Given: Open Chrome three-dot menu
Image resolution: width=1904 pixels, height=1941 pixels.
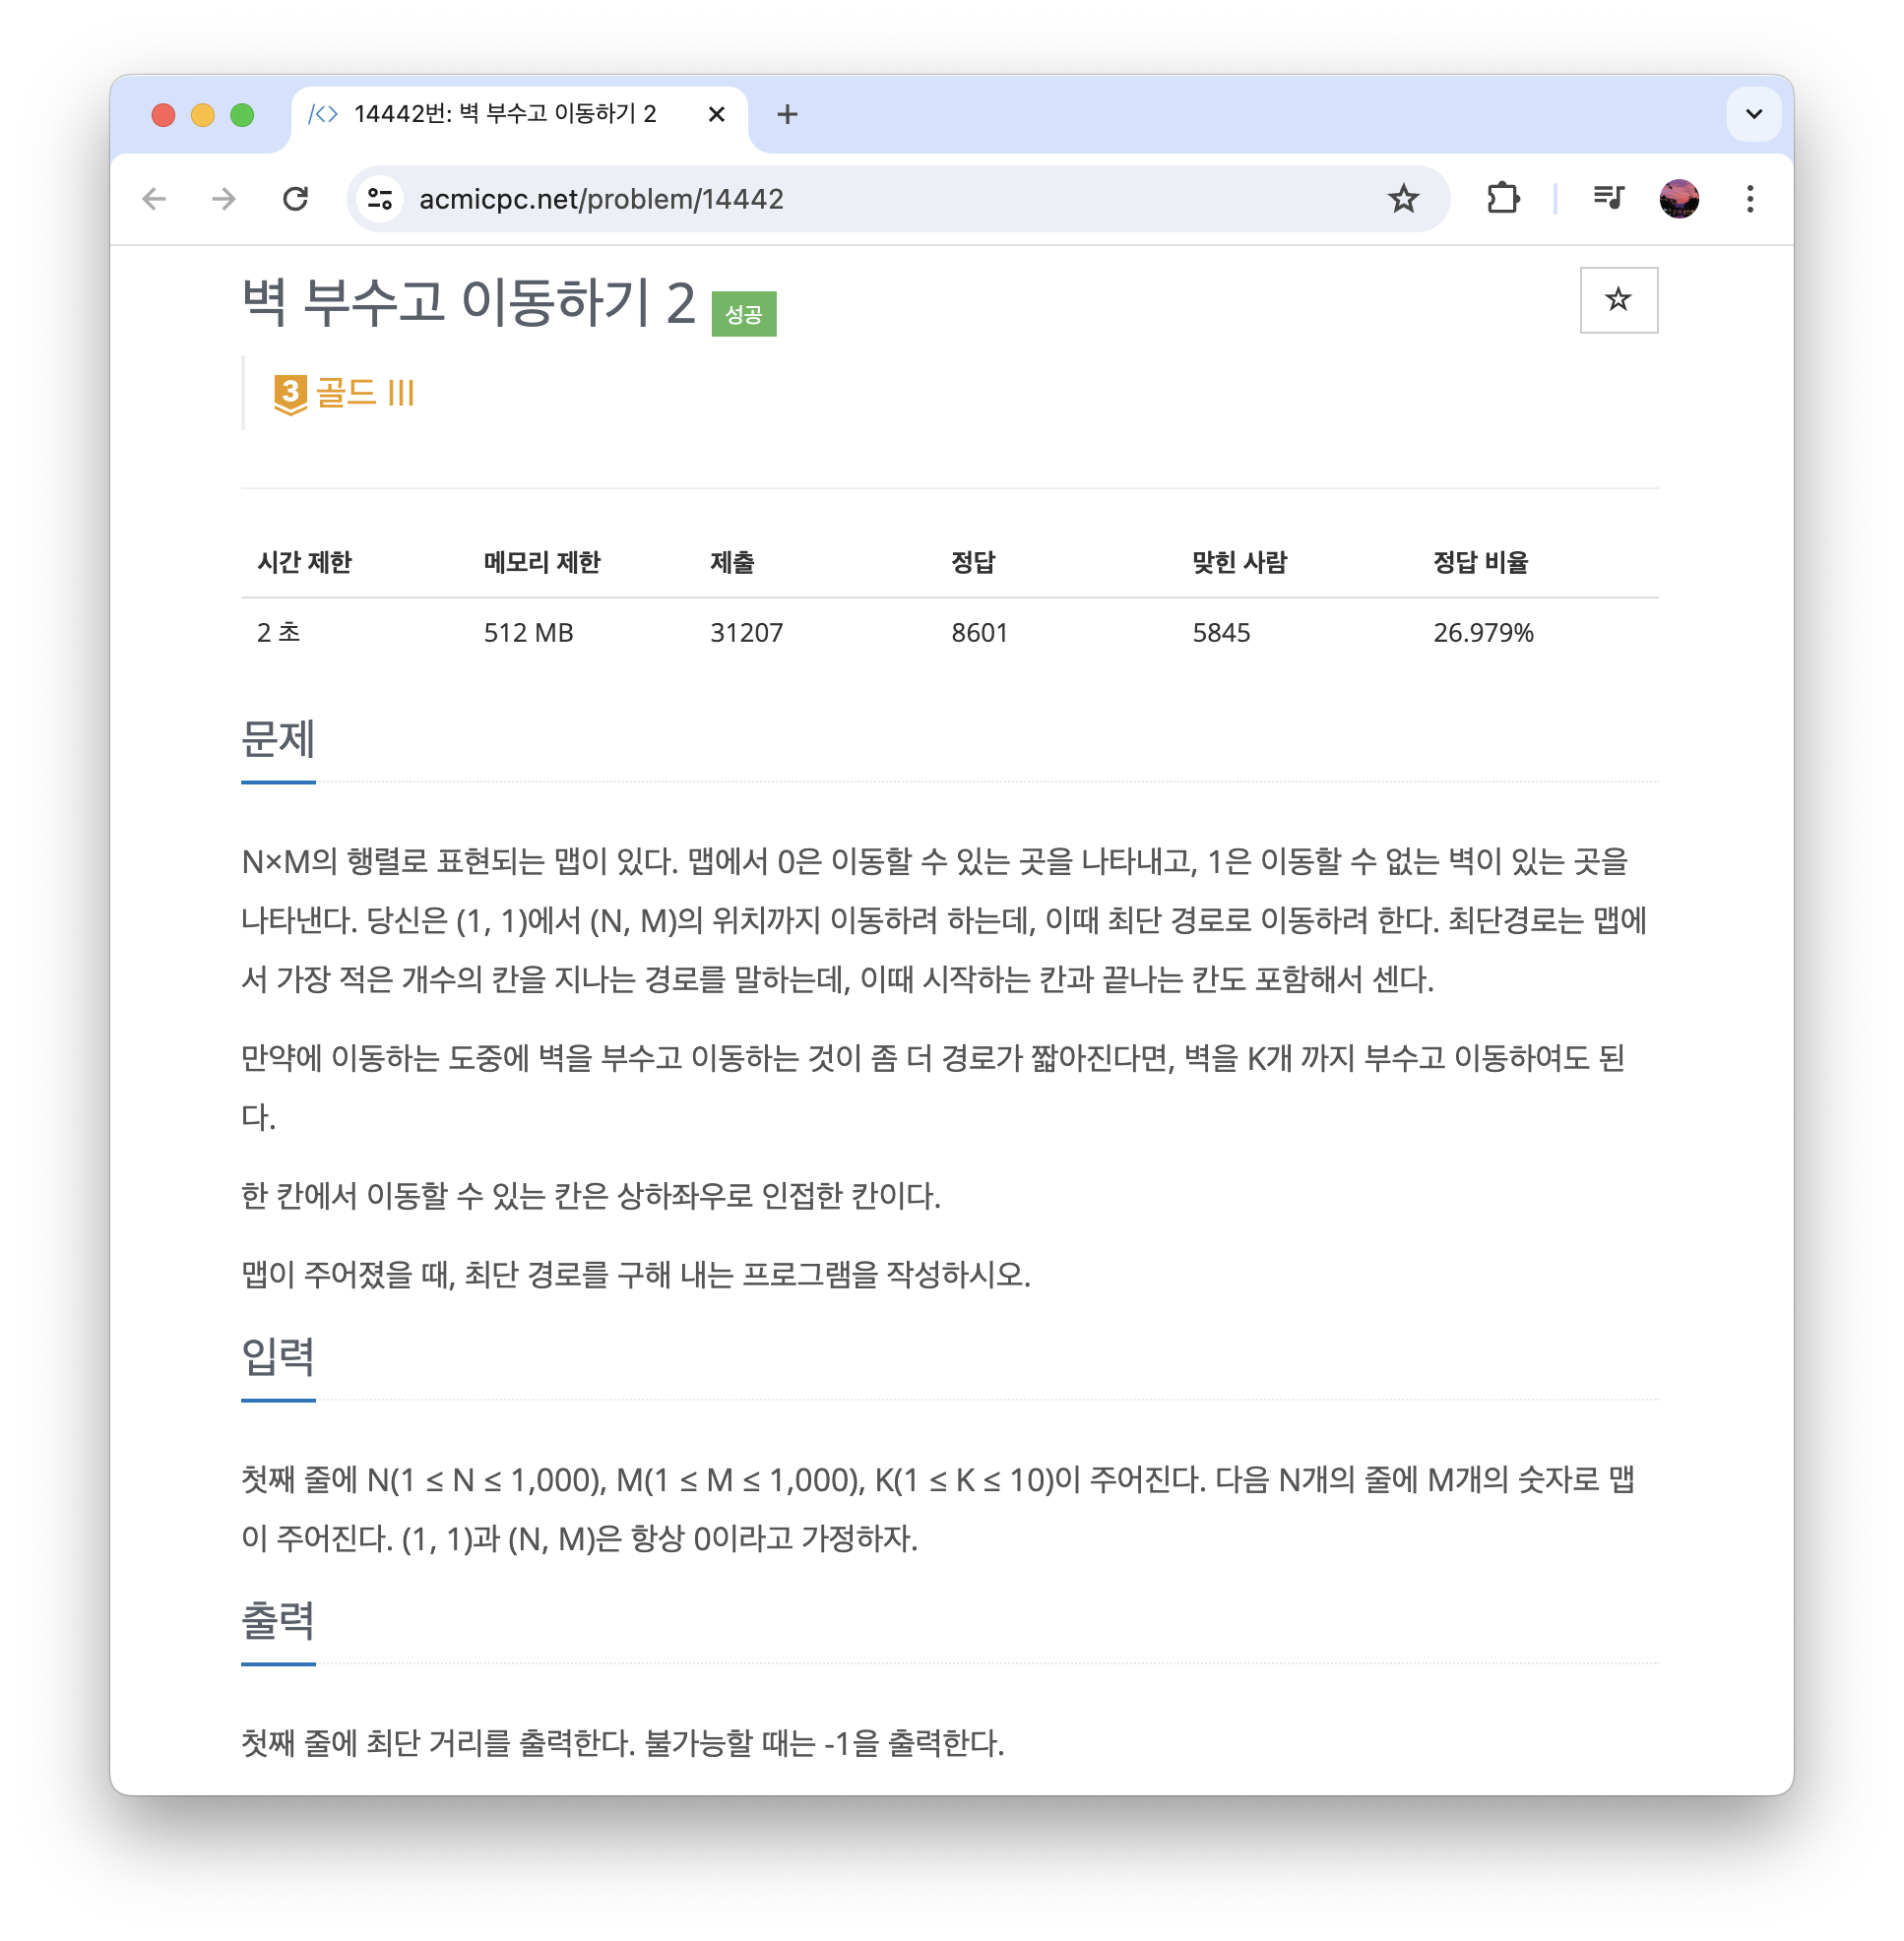Looking at the screenshot, I should pyautogui.click(x=1750, y=199).
